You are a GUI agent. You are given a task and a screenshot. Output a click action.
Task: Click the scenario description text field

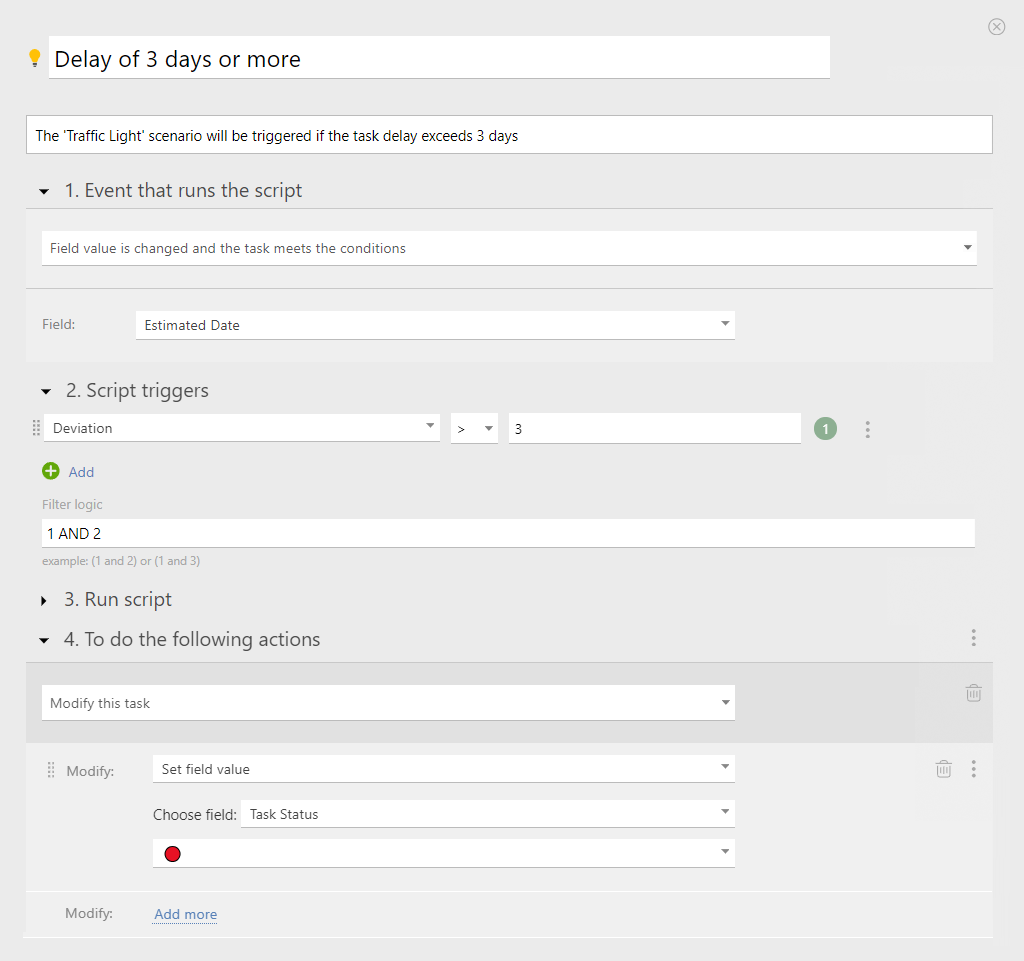point(509,135)
